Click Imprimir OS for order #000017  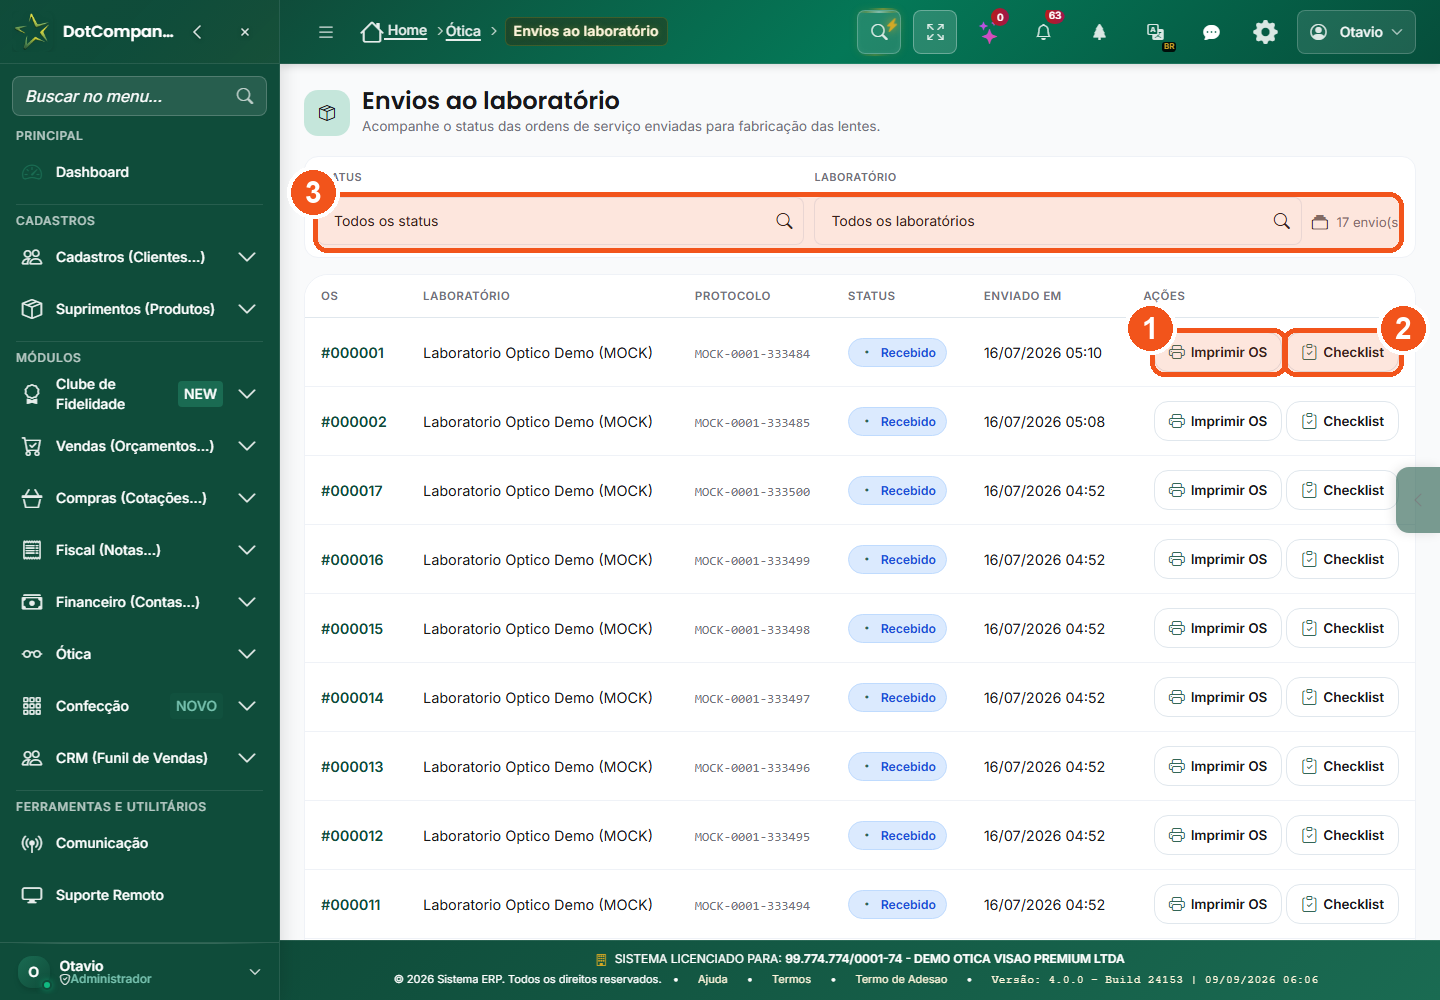1218,490
